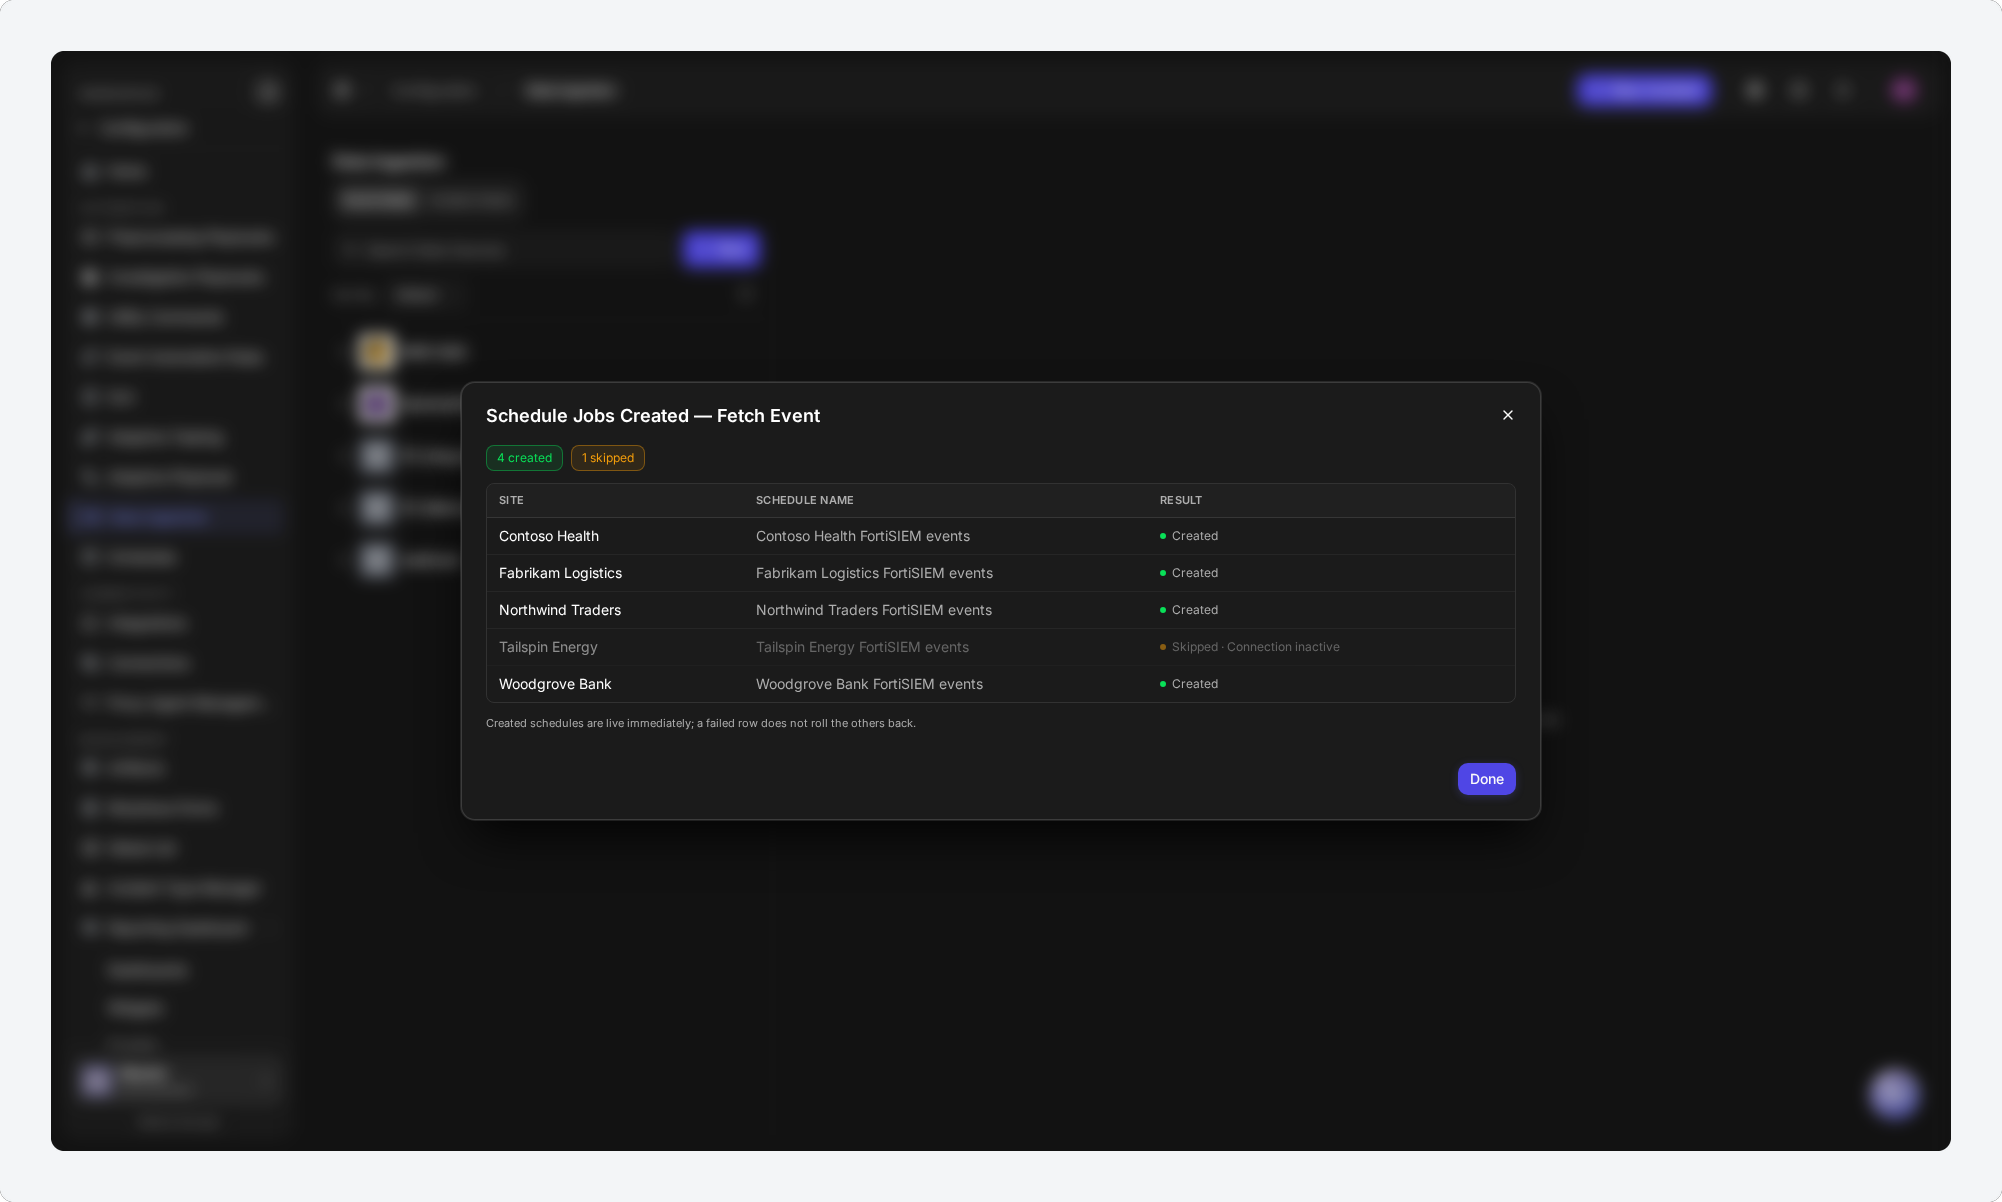The width and height of the screenshot is (2002, 1202).
Task: Close the Schedule Jobs Created dialog
Action: [x=1508, y=415]
